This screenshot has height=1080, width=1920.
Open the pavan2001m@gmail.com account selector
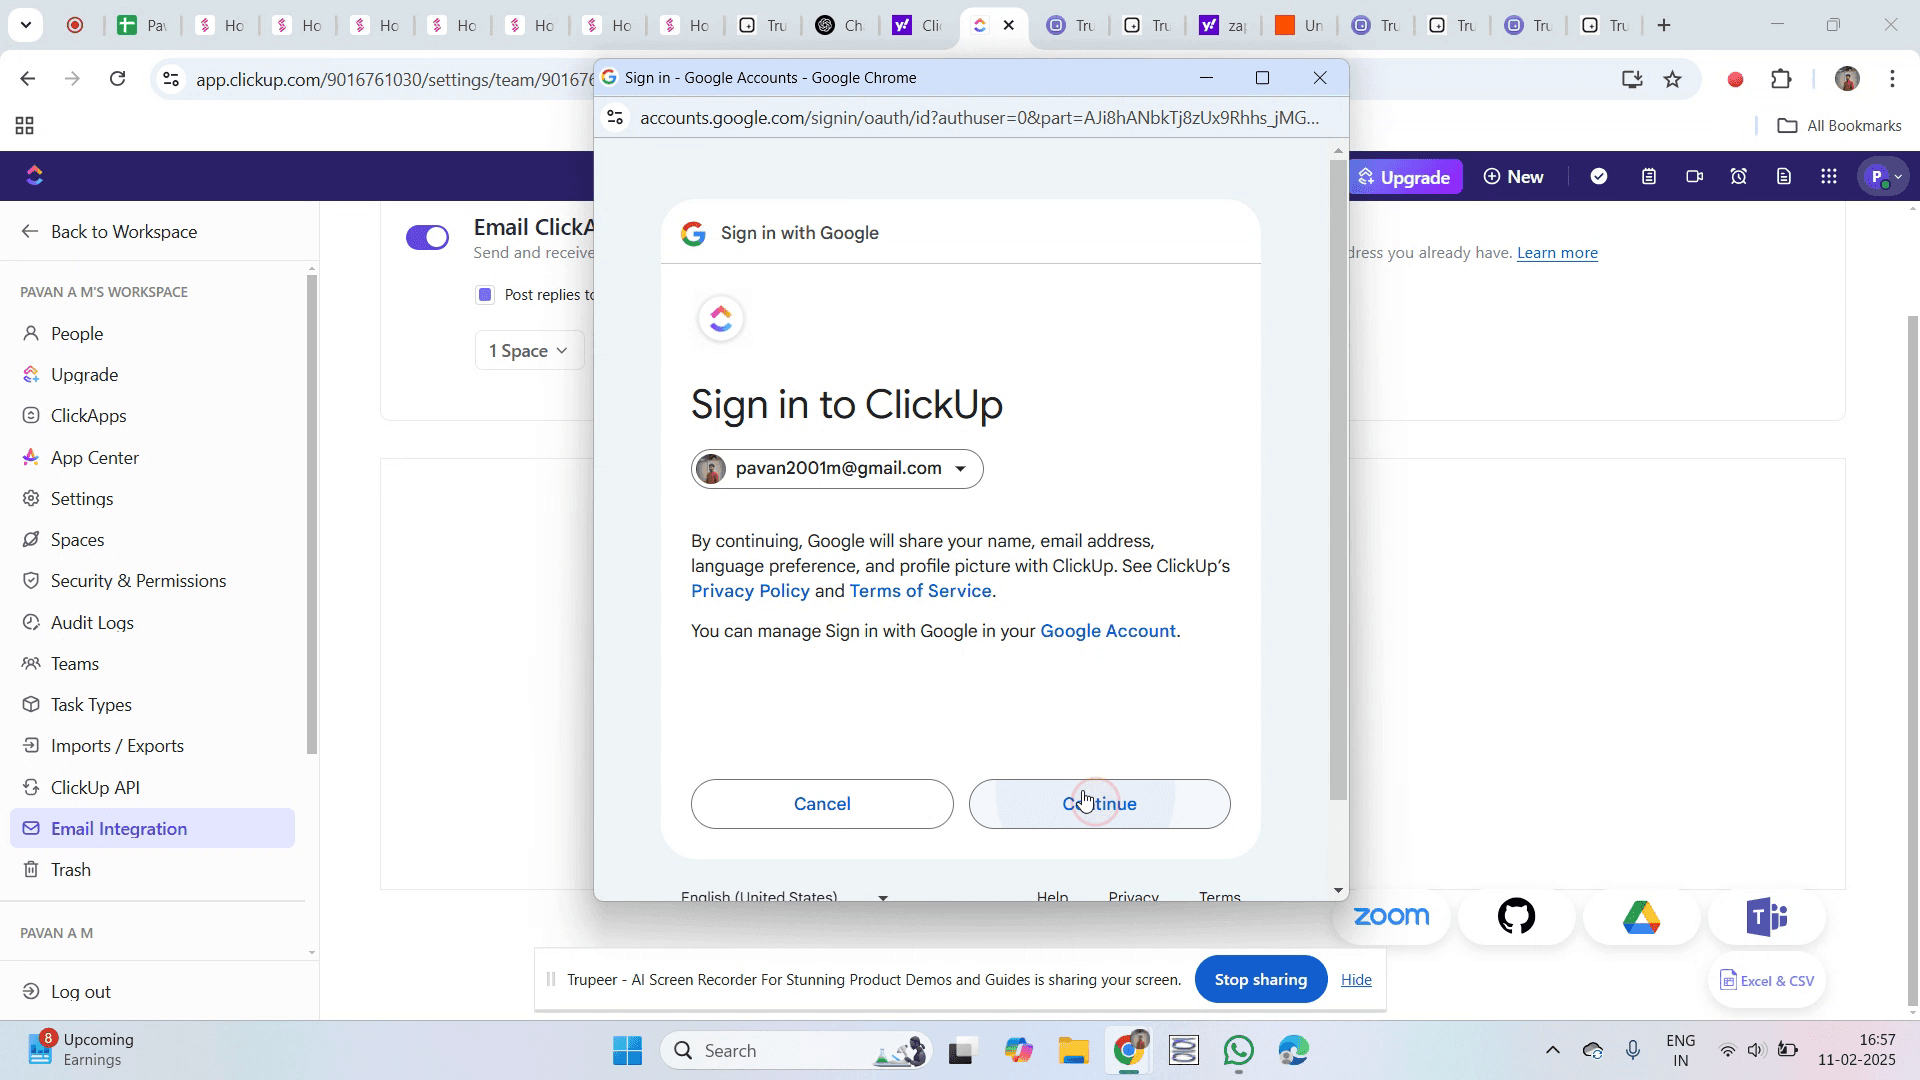tap(837, 469)
